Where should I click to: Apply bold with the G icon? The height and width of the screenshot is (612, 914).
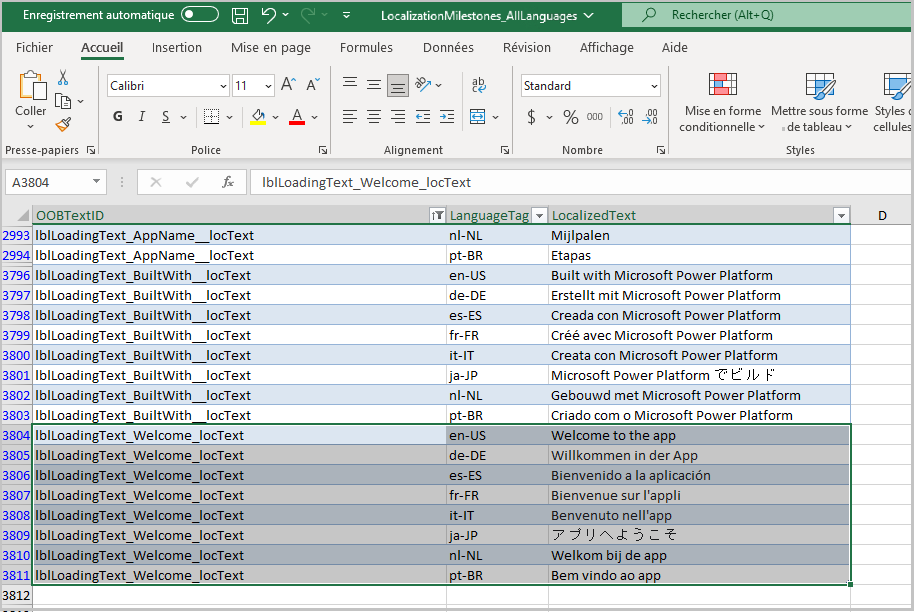pyautogui.click(x=117, y=117)
